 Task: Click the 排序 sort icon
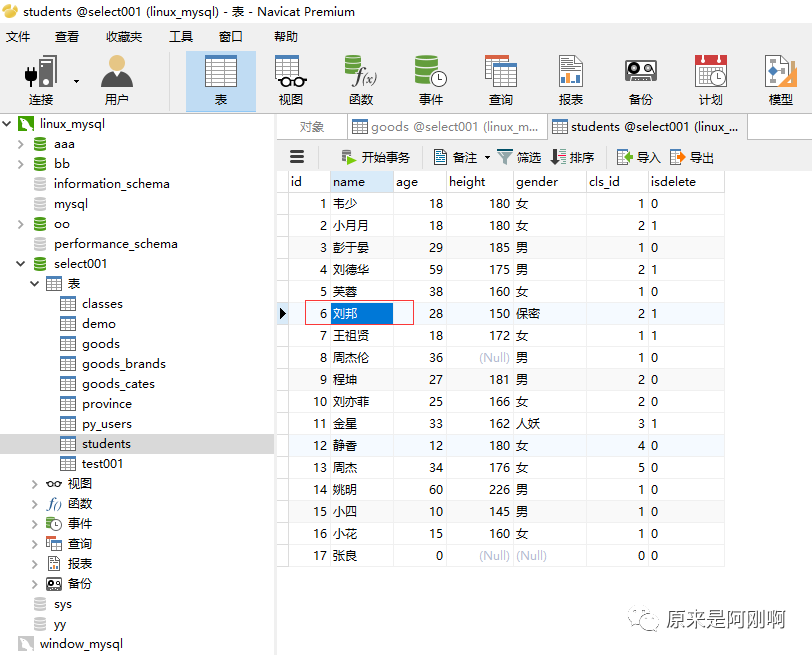558,157
